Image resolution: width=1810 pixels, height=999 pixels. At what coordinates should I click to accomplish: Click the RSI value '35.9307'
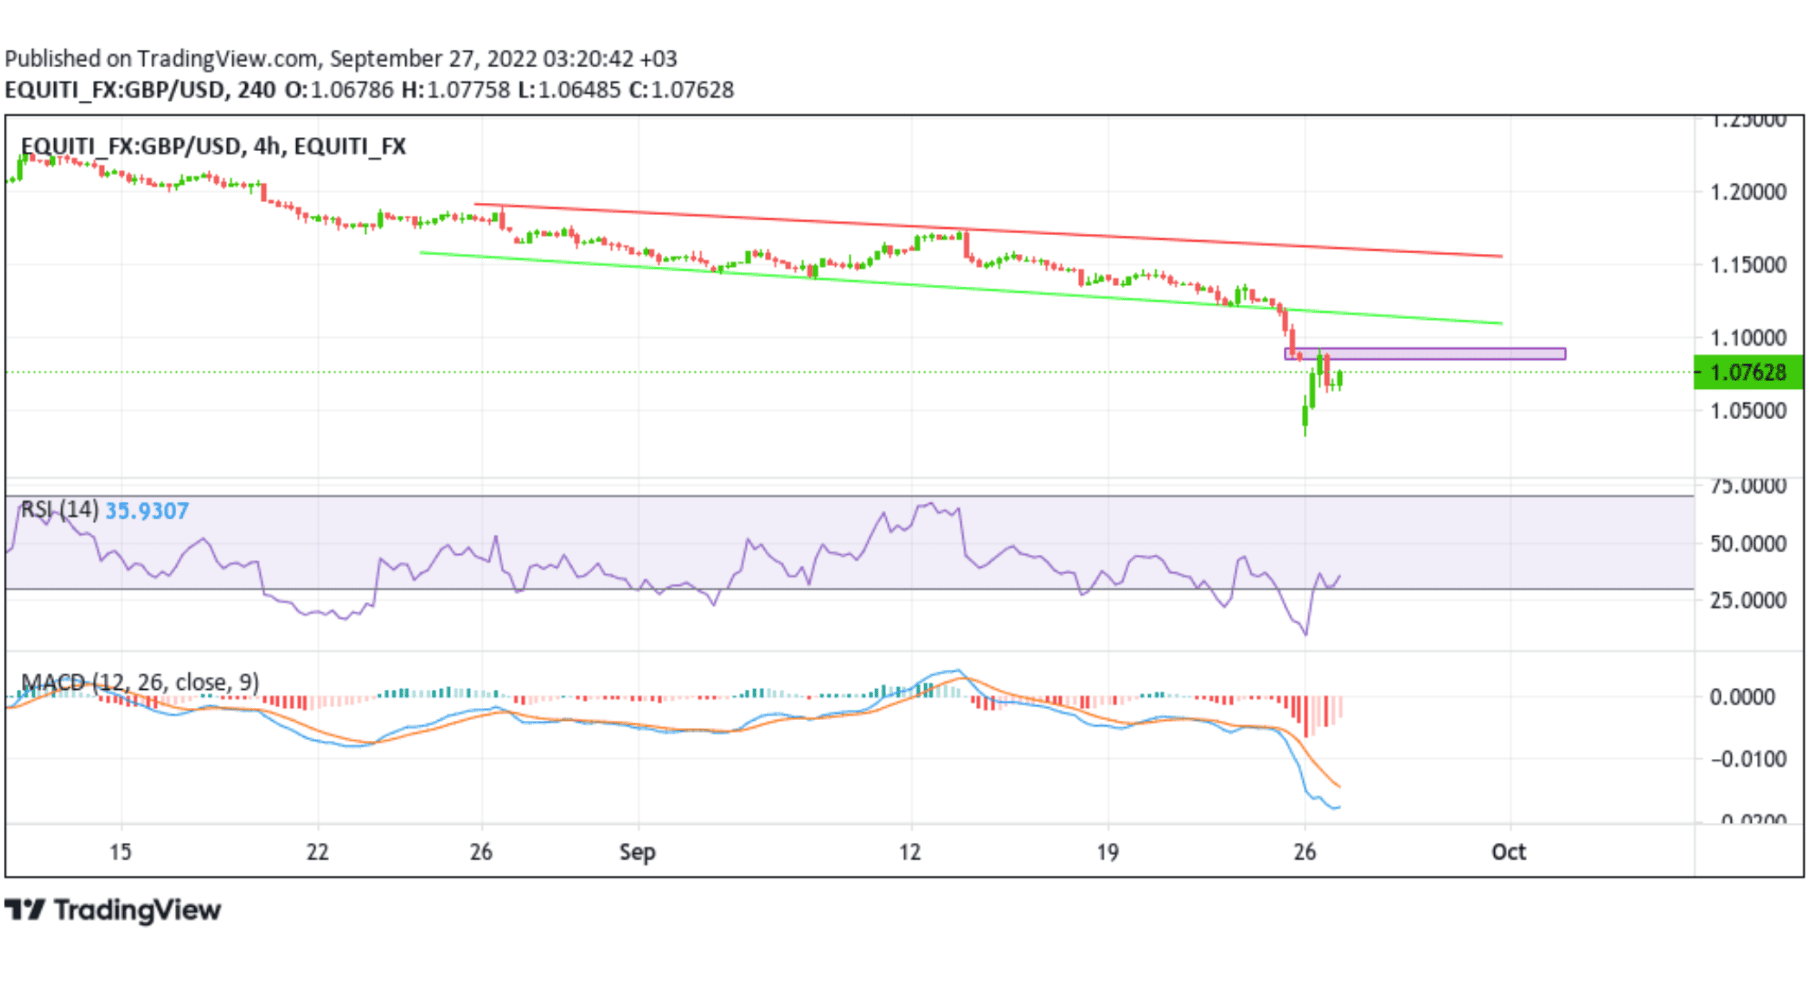(147, 511)
